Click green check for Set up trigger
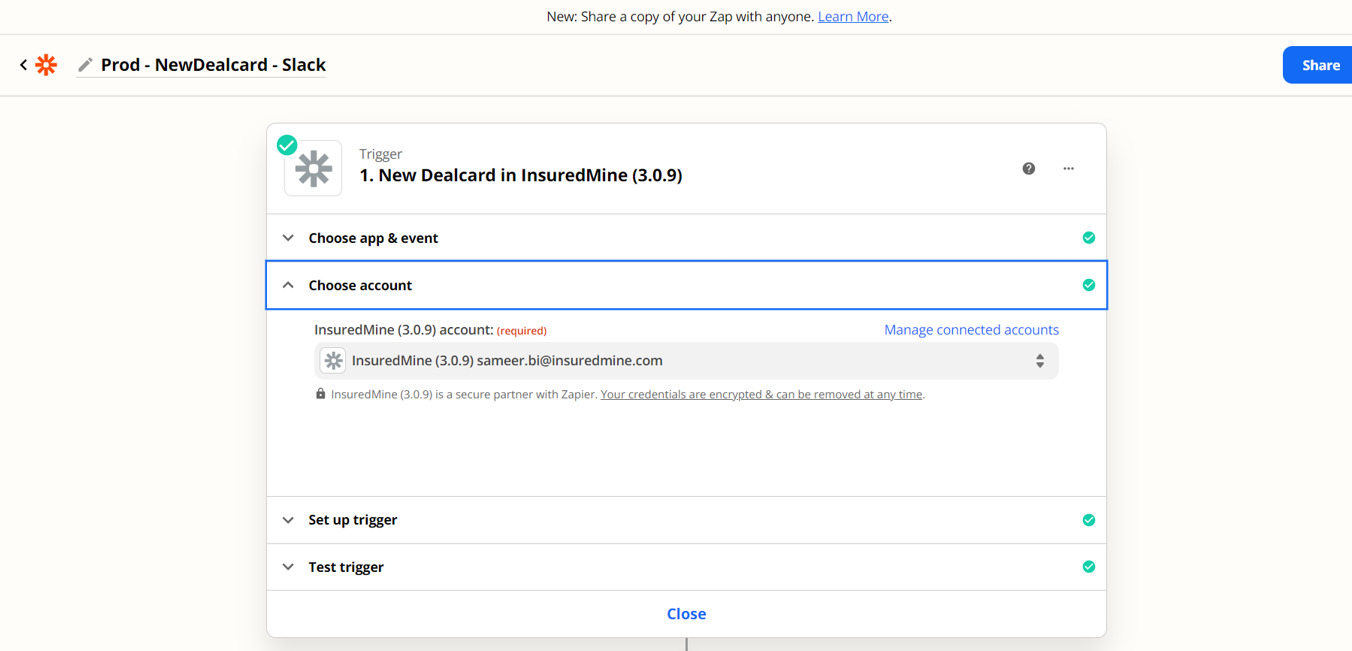 [1089, 520]
